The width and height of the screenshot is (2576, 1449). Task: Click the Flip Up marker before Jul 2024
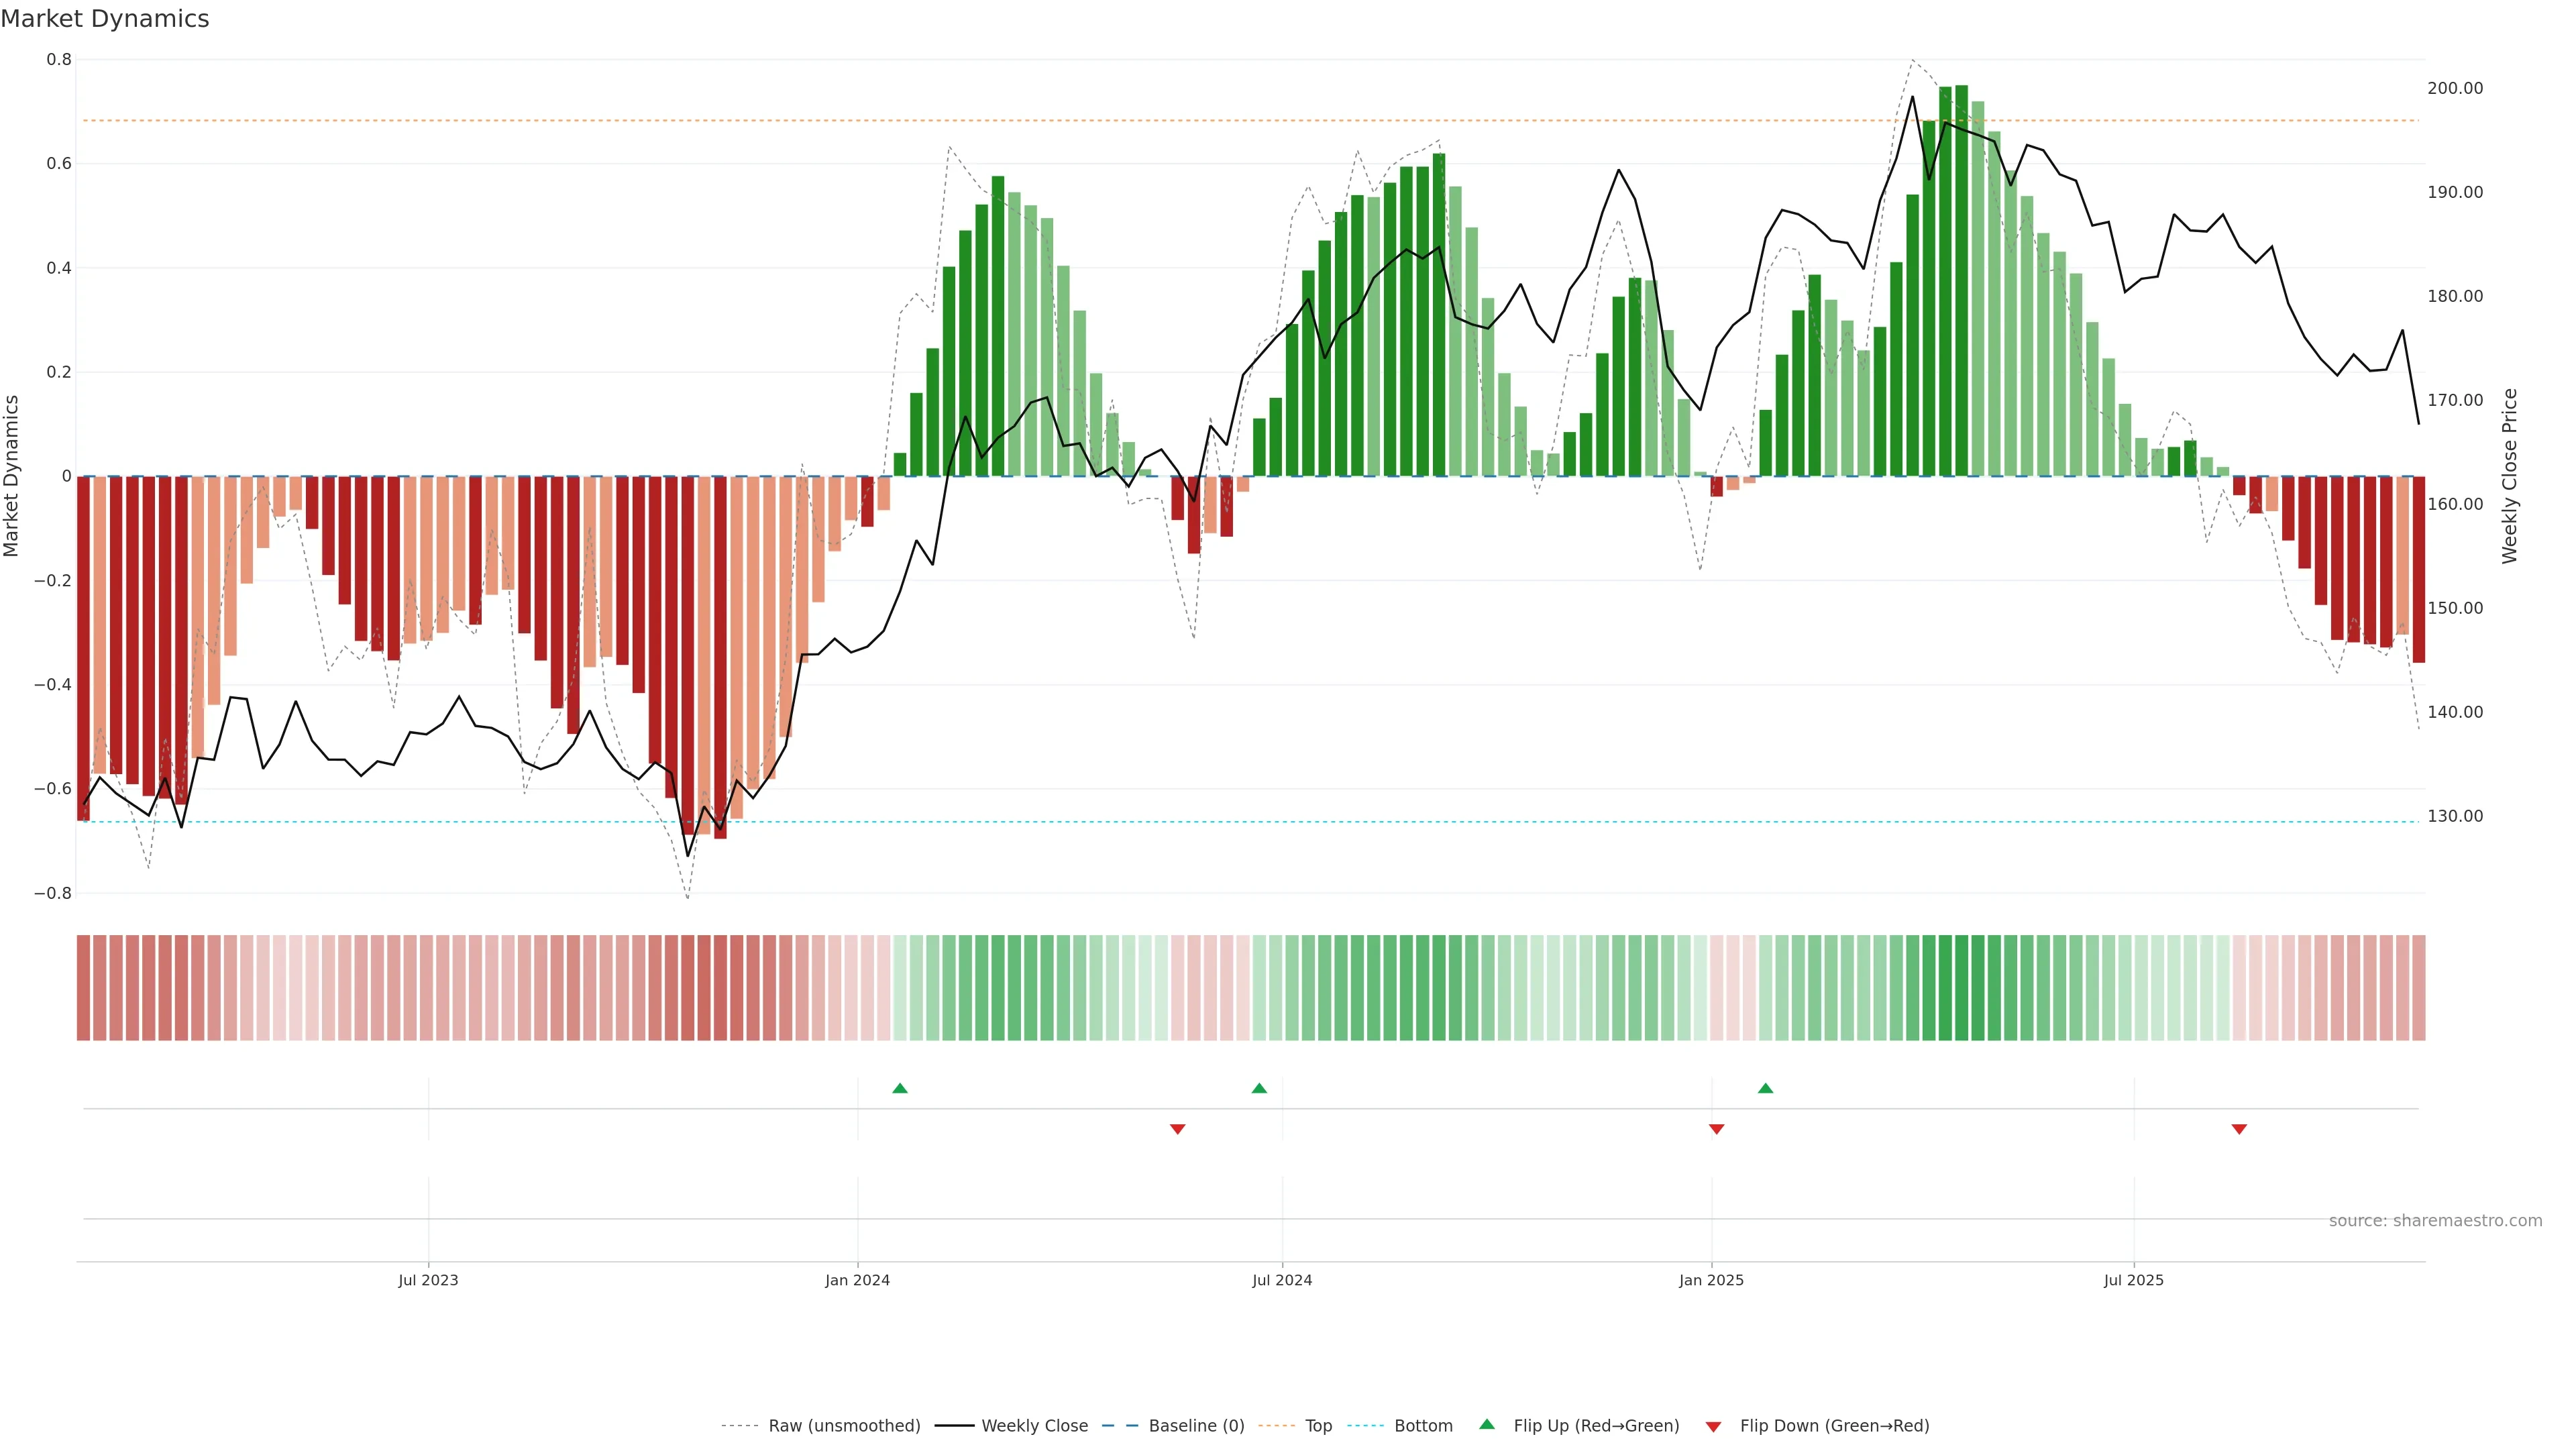[1259, 1088]
